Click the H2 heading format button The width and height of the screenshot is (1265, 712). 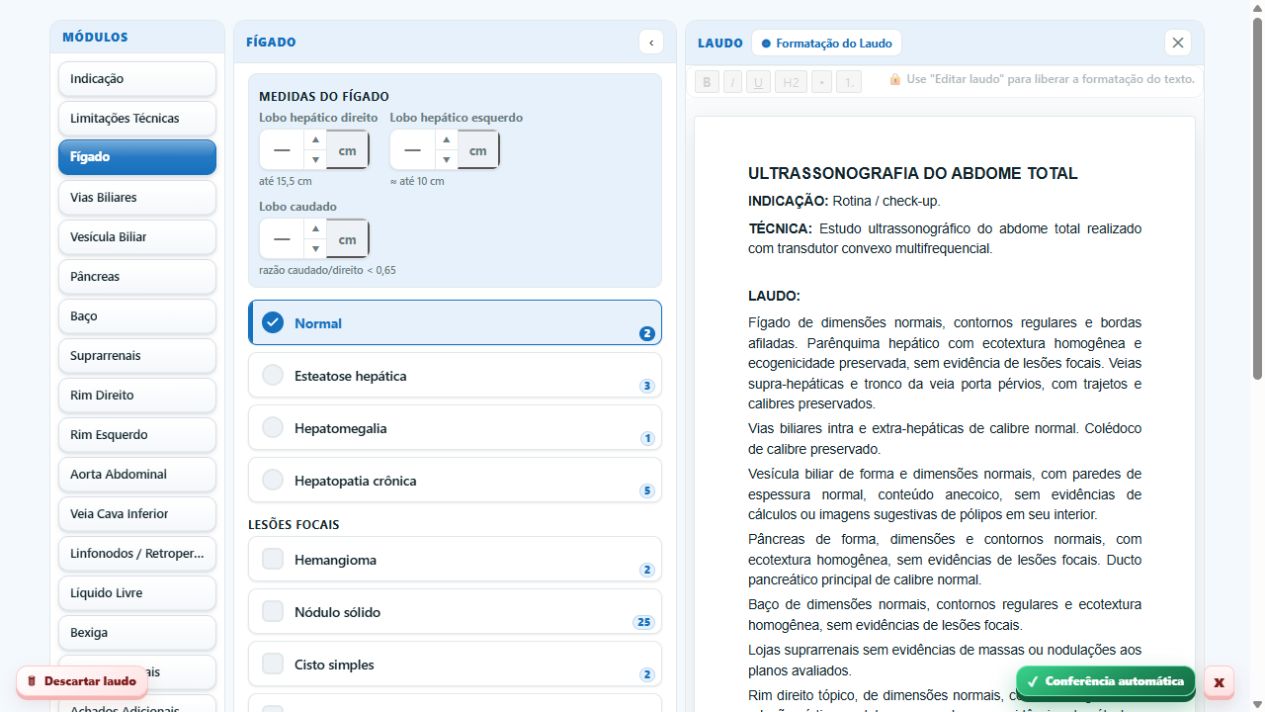pos(790,82)
